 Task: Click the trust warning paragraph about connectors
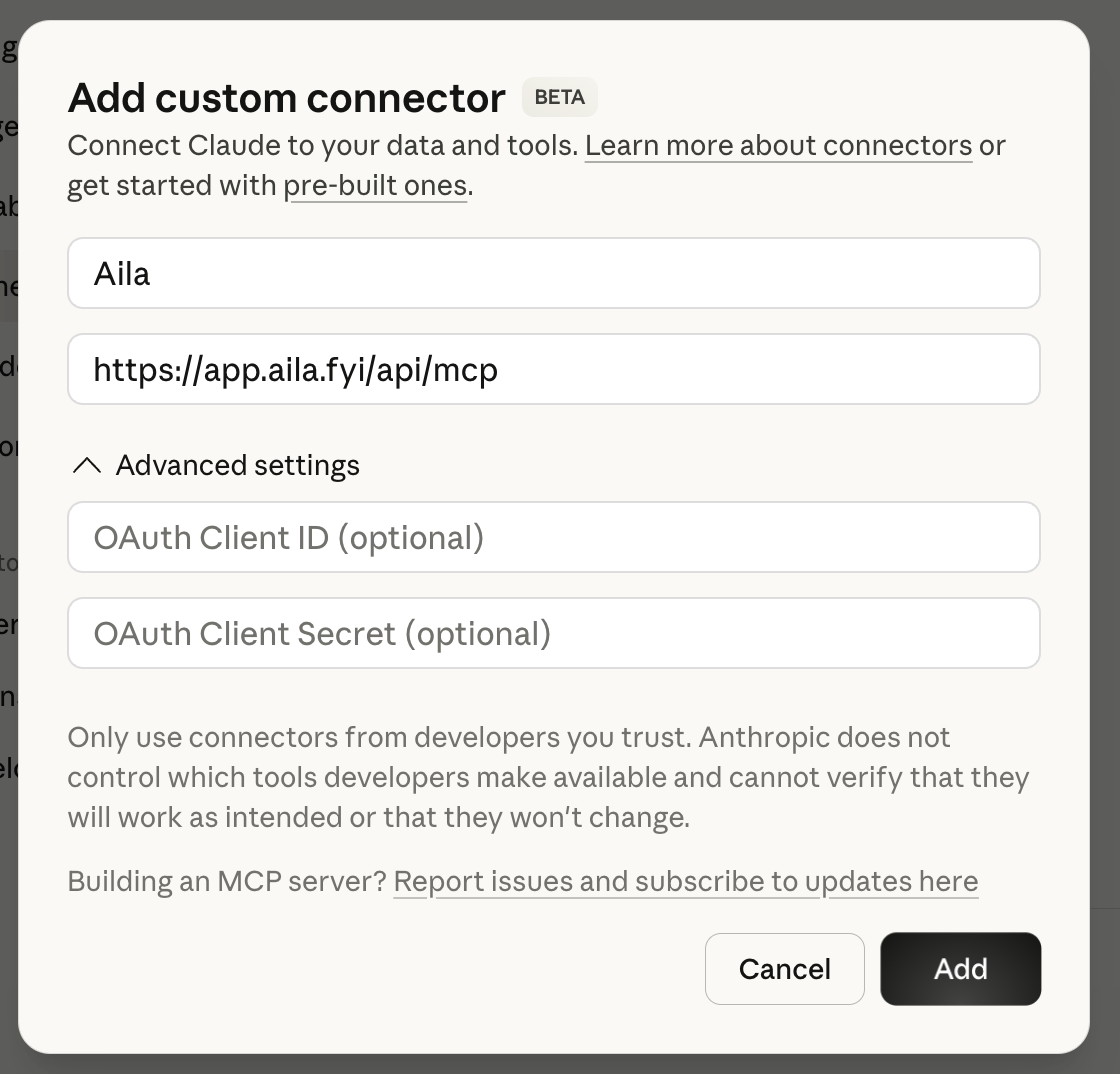point(548,777)
